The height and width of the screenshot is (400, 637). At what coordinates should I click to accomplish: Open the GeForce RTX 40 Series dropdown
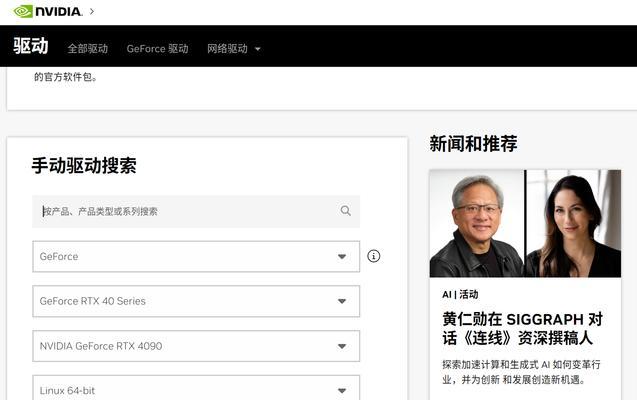point(196,301)
